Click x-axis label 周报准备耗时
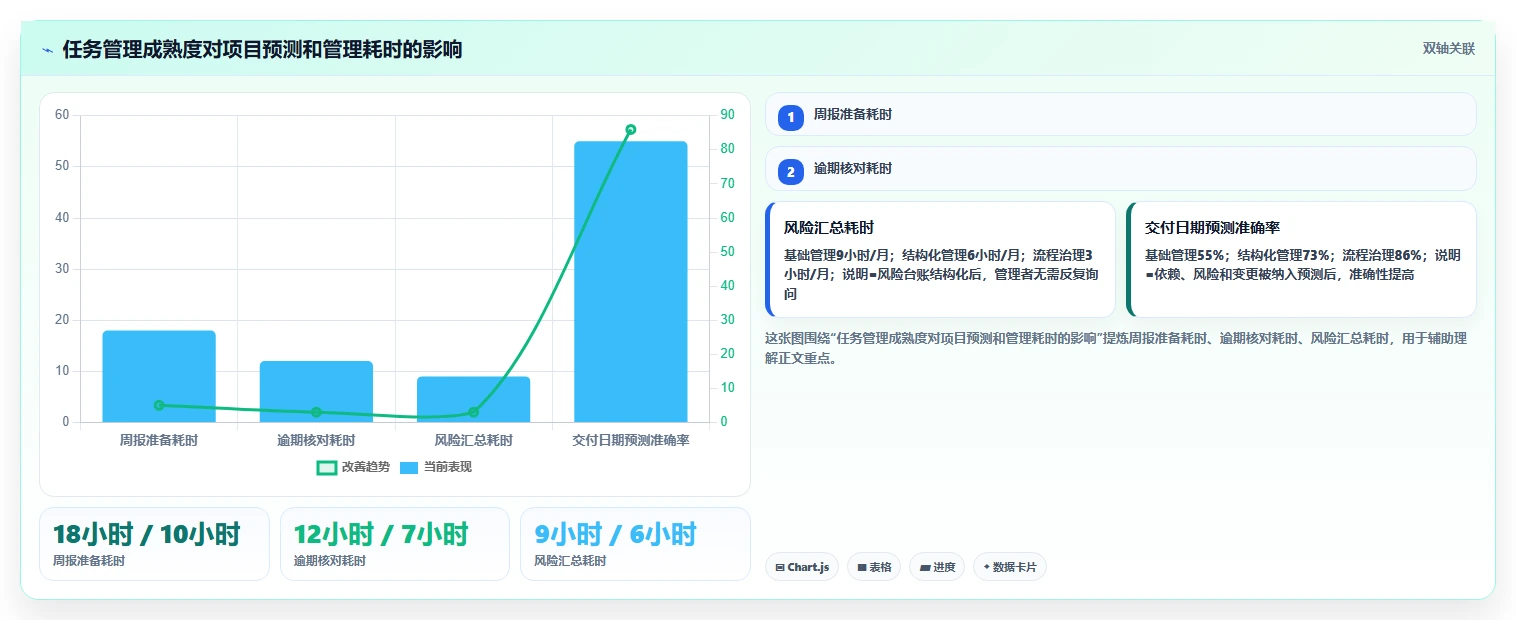This screenshot has height=620, width=1516. (x=159, y=440)
